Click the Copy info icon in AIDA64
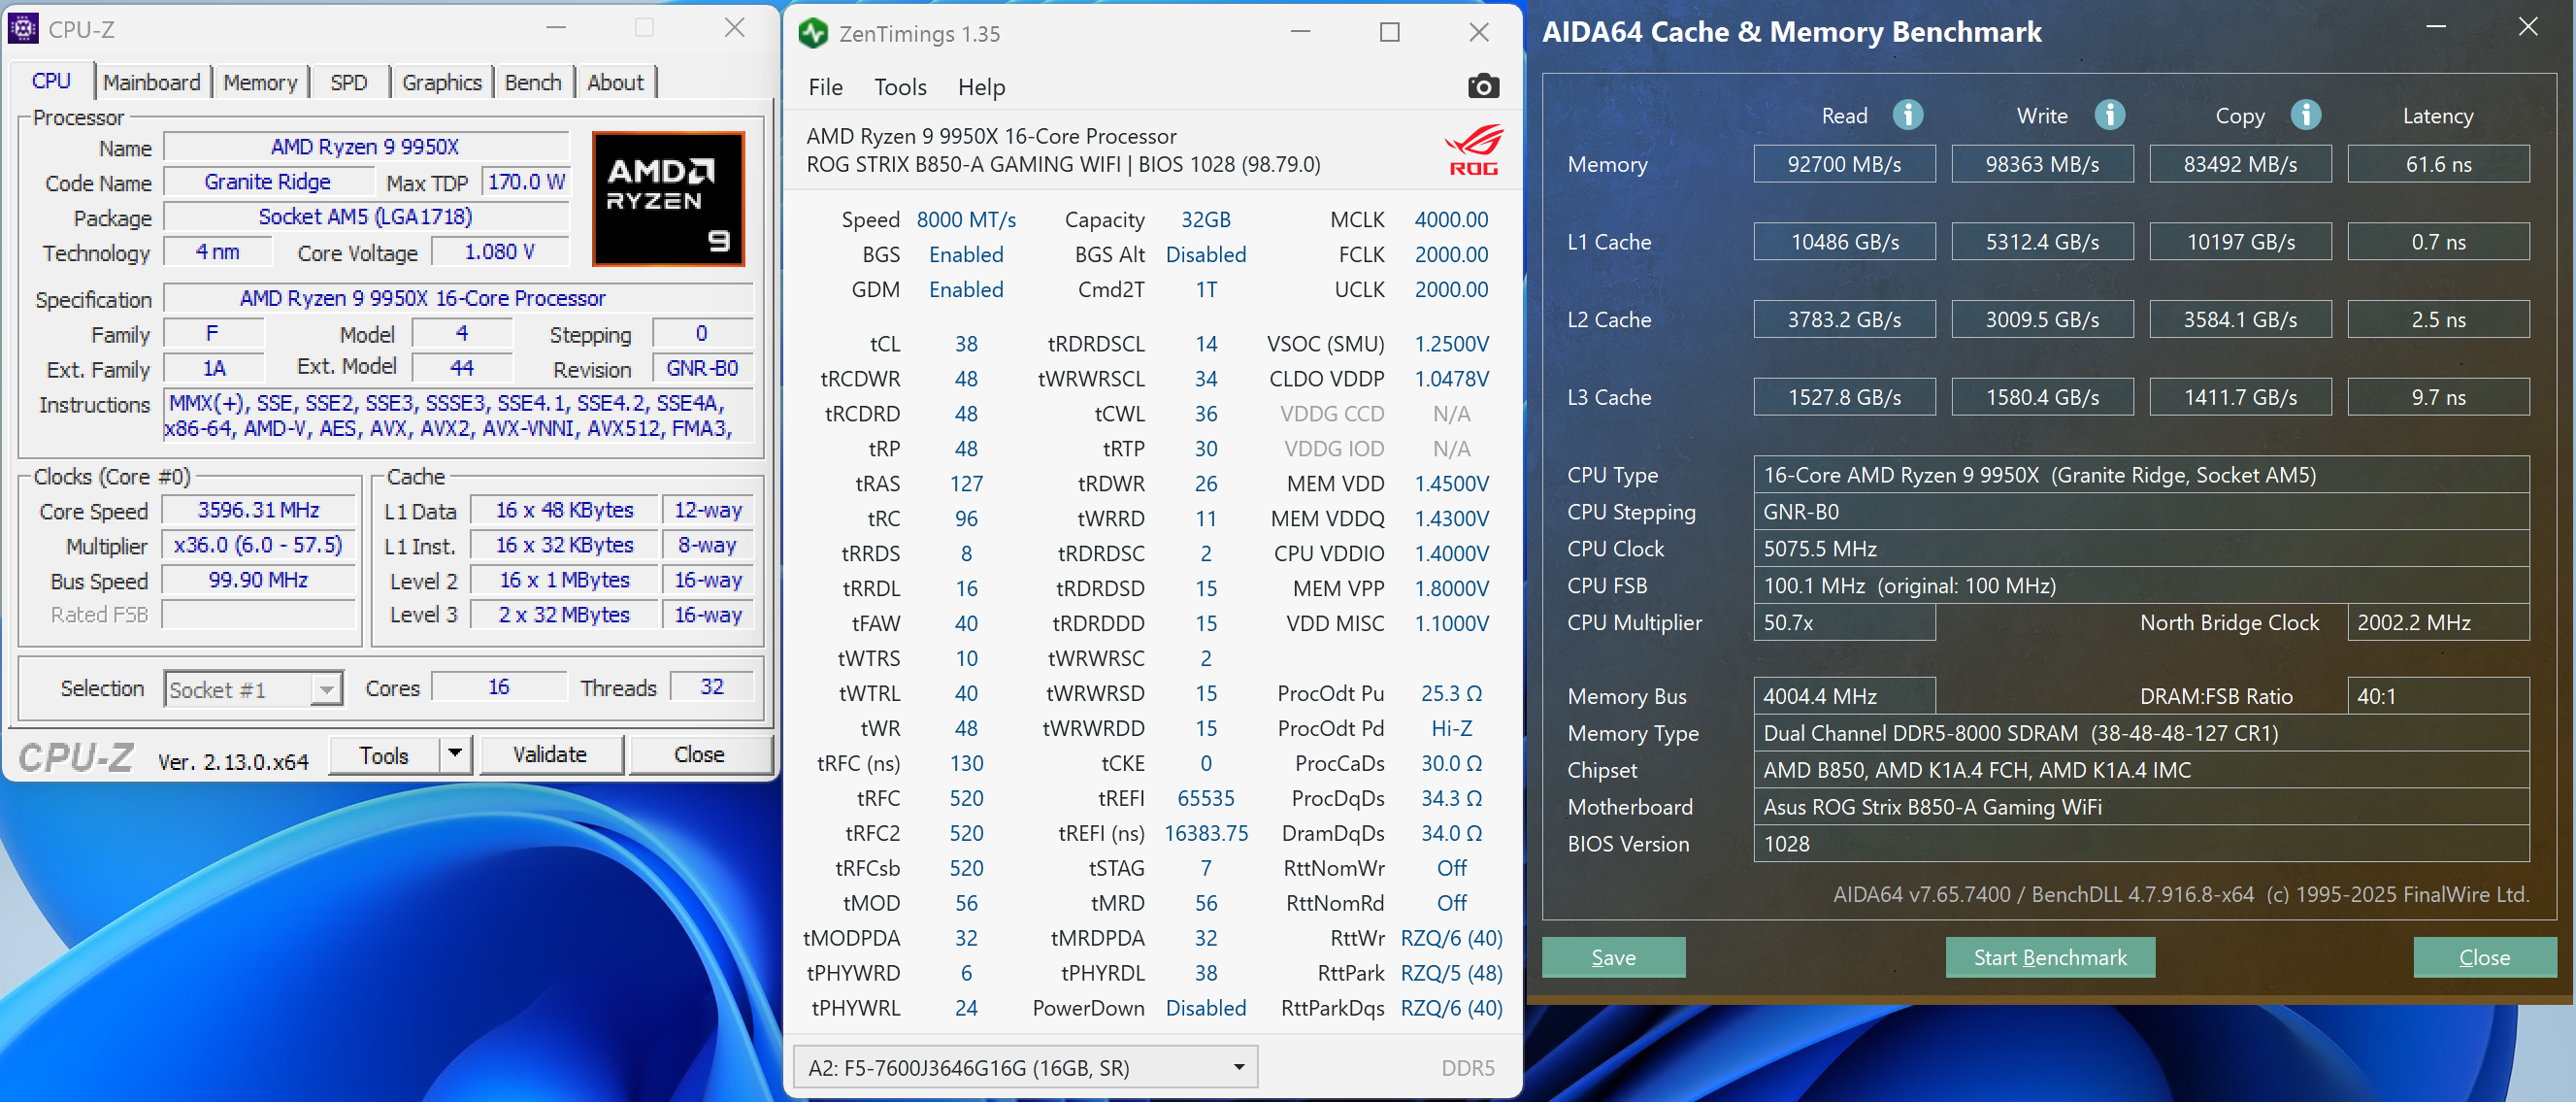The width and height of the screenshot is (2576, 1102). click(2306, 115)
